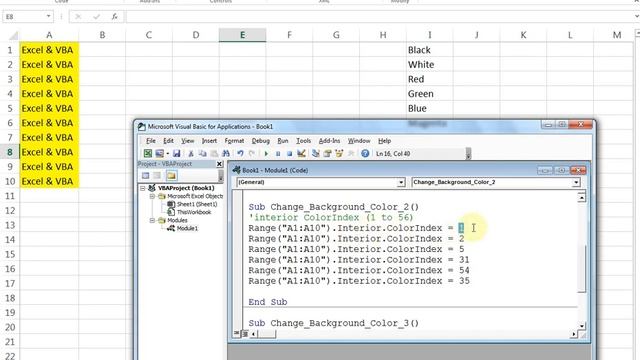Click the Paste icon in VBA toolbar

tap(214, 153)
